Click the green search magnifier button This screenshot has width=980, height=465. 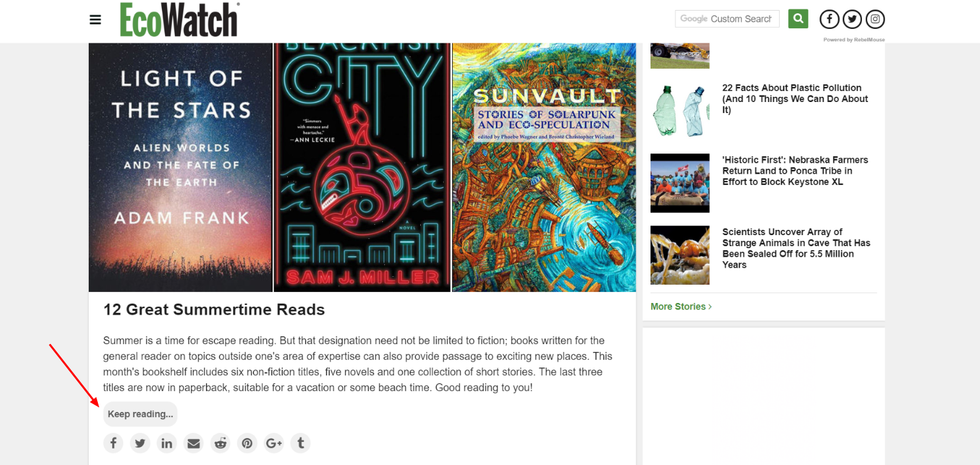click(x=798, y=19)
